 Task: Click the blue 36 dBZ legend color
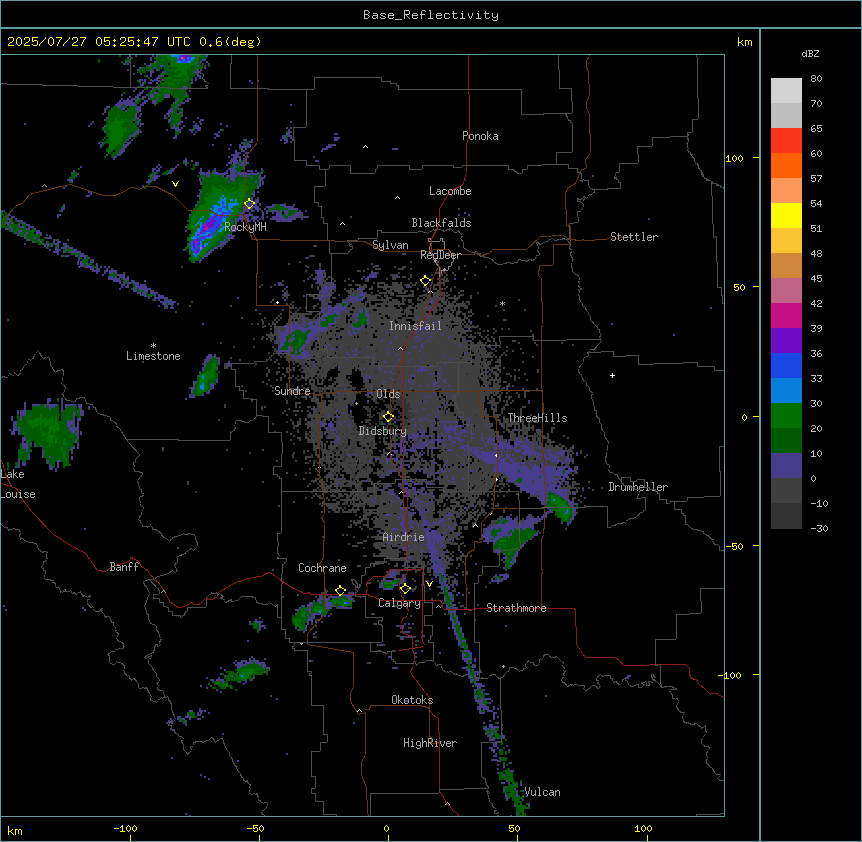pyautogui.click(x=786, y=365)
